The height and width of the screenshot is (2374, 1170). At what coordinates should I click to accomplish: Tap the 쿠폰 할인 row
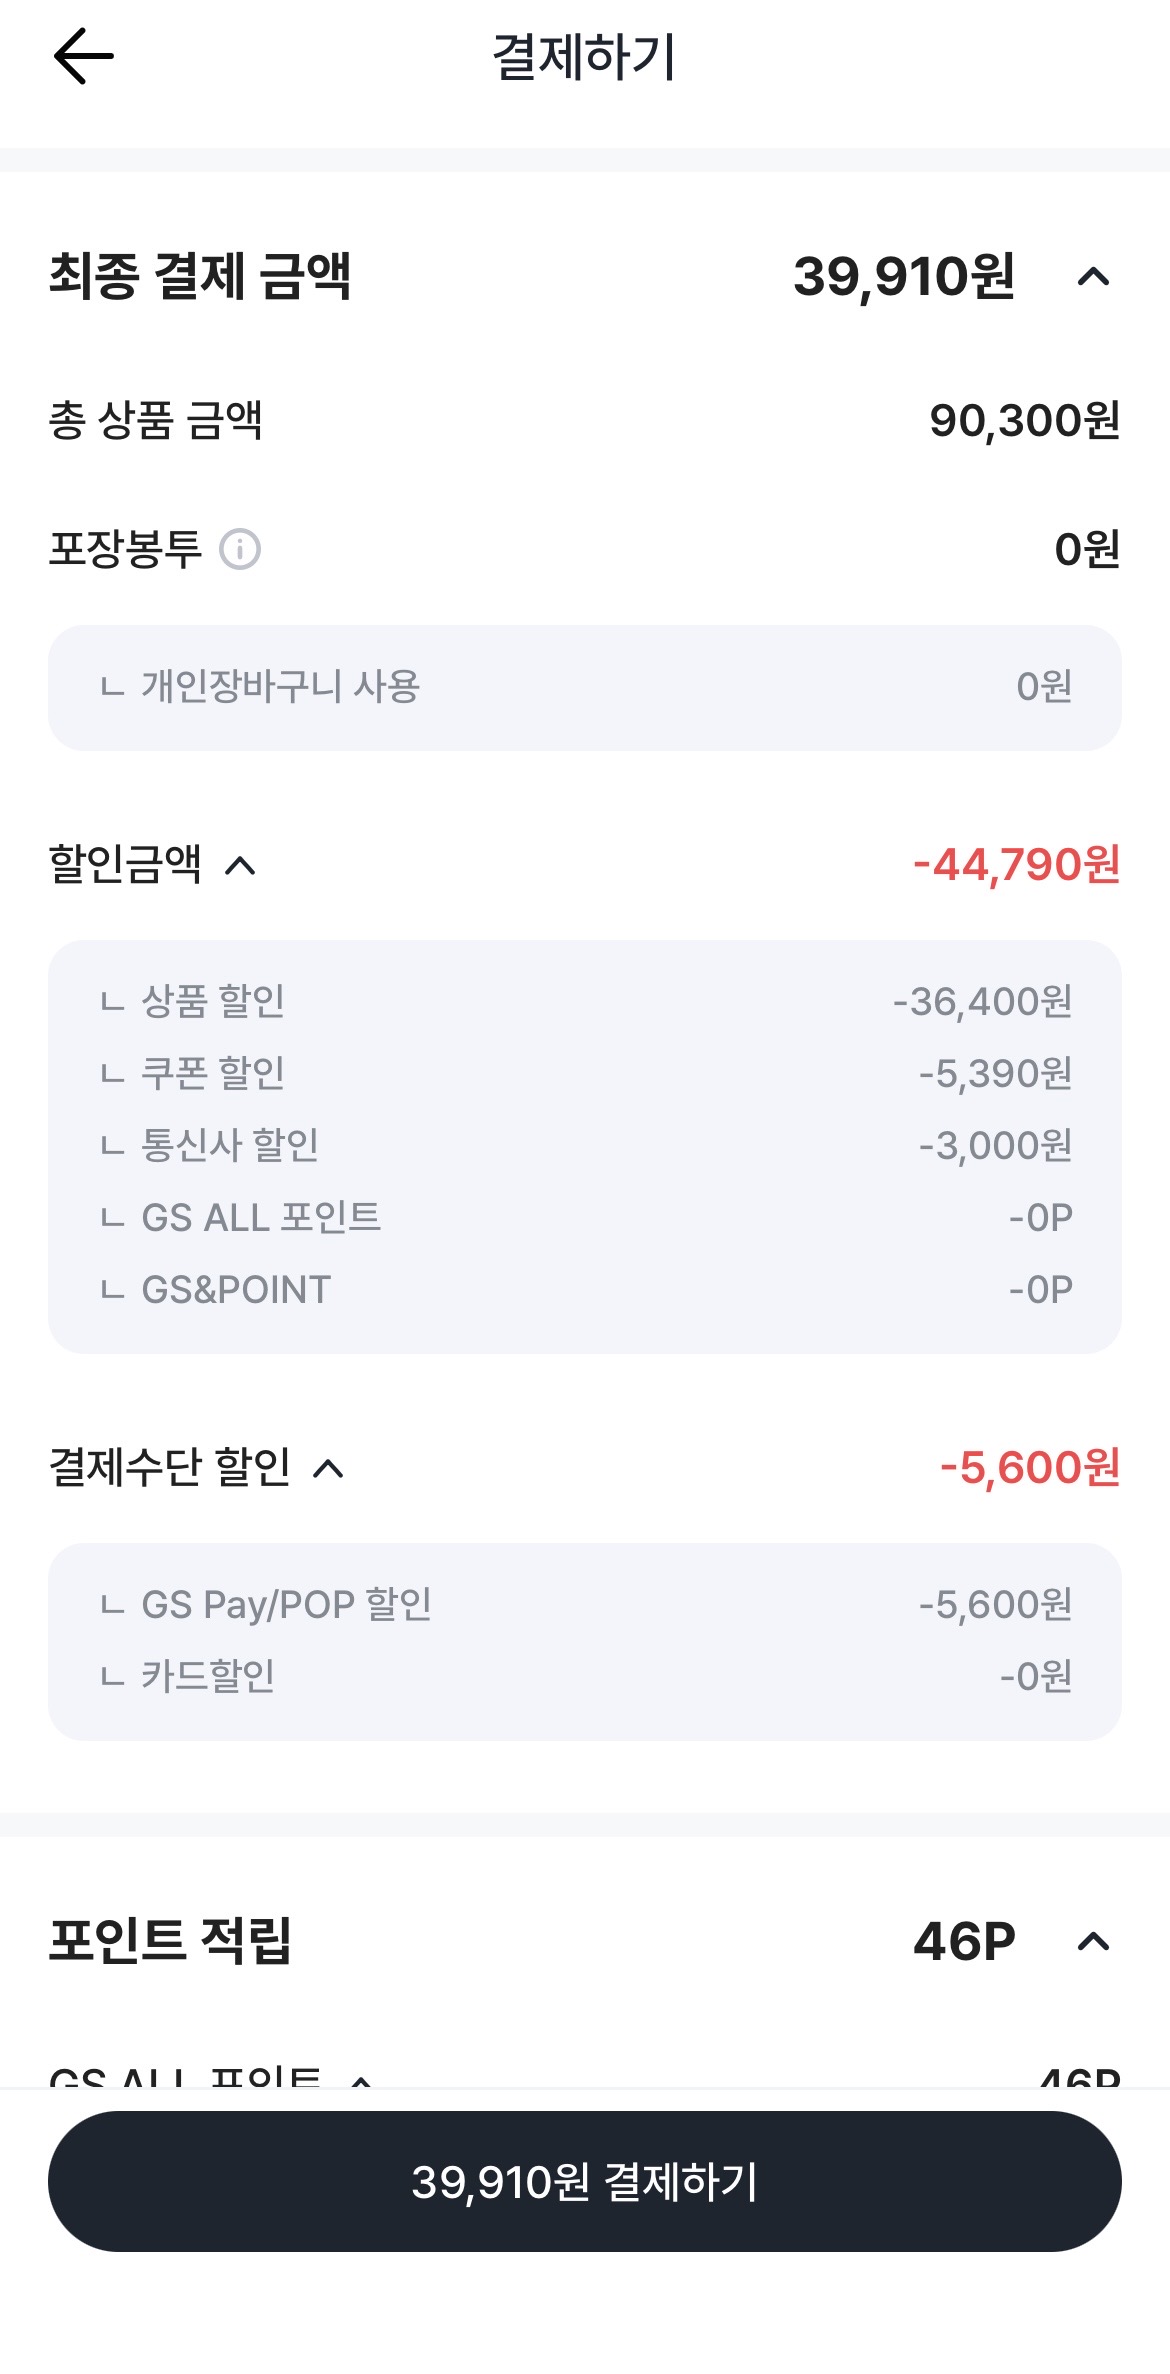tap(585, 1073)
